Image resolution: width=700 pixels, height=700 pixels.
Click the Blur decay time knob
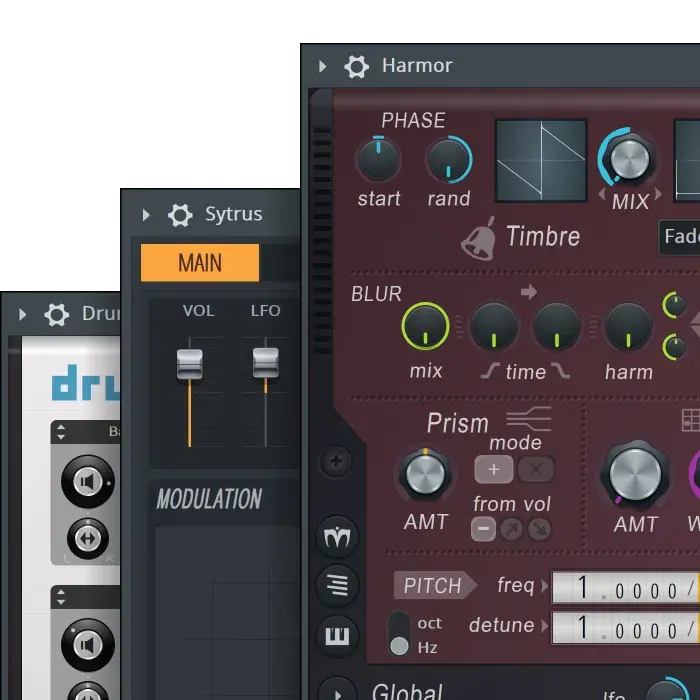(x=557, y=327)
